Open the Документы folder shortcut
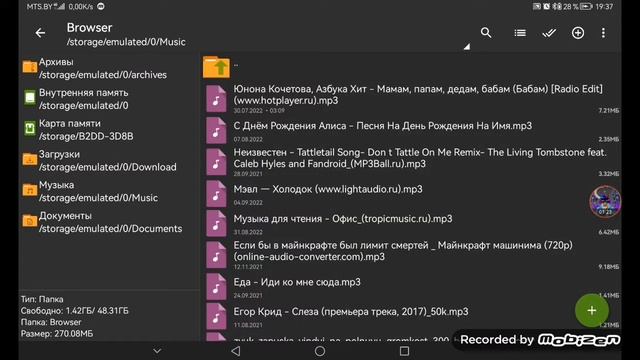Viewport: 640px width, 360px height. pyautogui.click(x=109, y=222)
